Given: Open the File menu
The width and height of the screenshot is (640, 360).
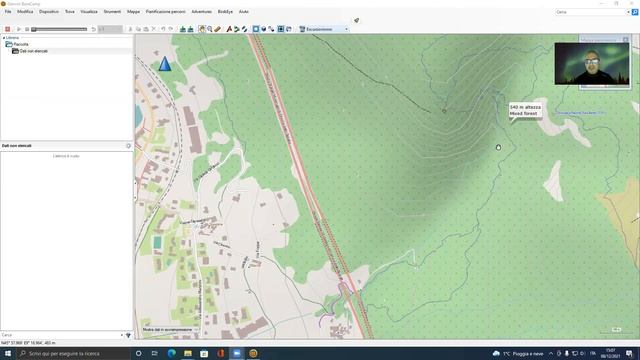Looking at the screenshot, I should 8,12.
